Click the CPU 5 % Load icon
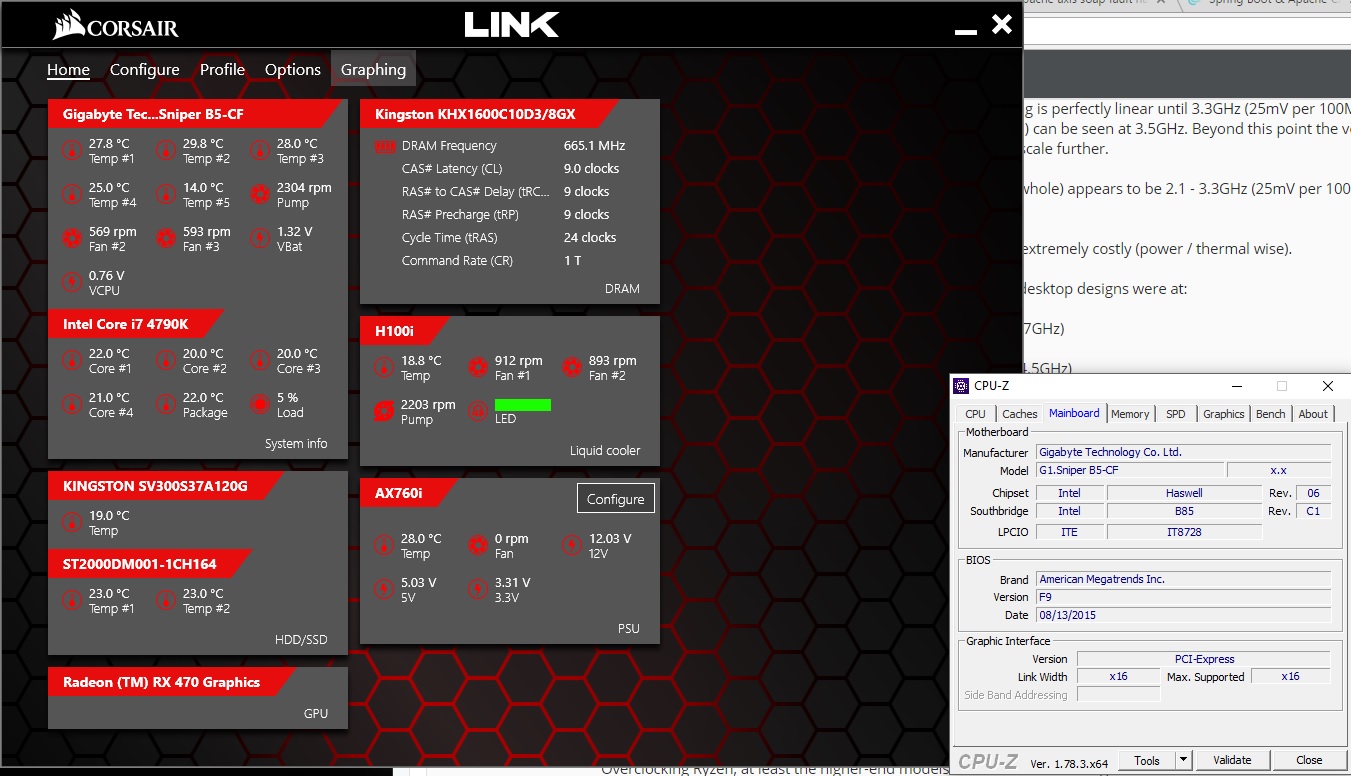The width and height of the screenshot is (1351, 776). [x=260, y=404]
